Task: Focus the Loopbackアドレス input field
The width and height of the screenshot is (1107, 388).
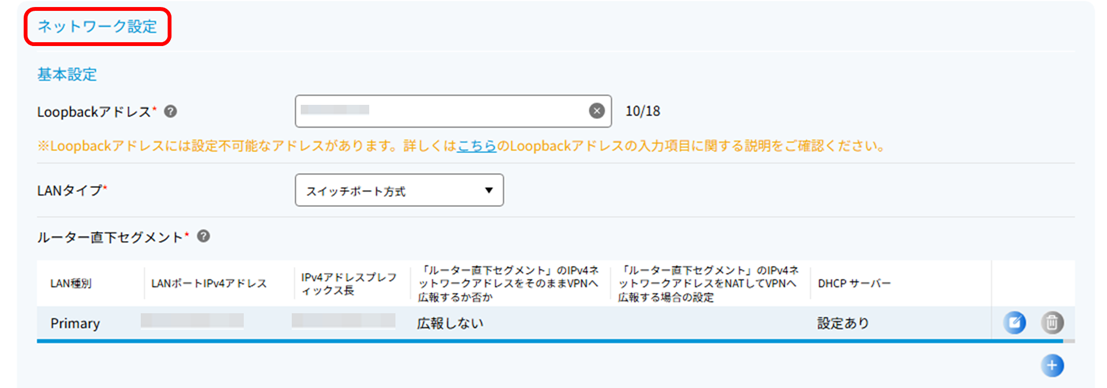Action: pyautogui.click(x=453, y=111)
